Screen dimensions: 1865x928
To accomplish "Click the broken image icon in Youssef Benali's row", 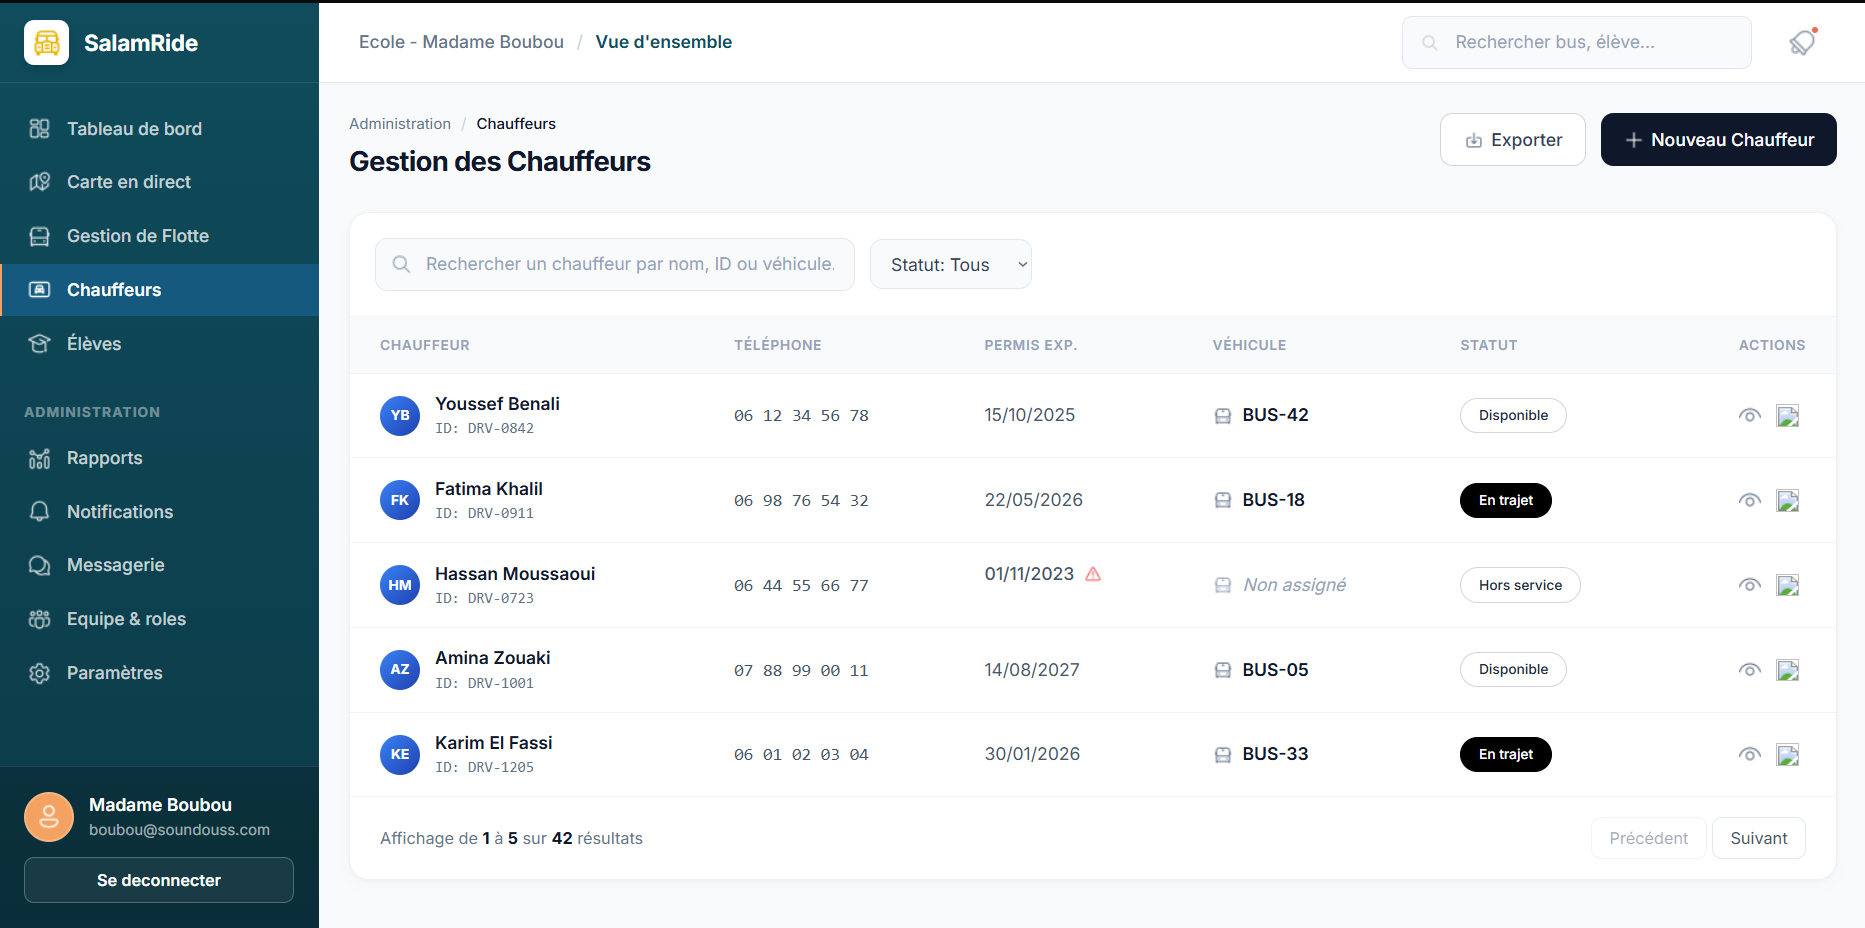I will (1787, 416).
